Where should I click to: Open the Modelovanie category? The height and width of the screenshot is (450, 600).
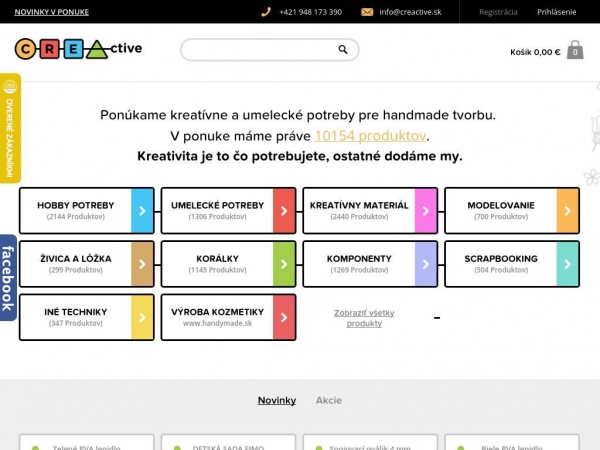512,210
